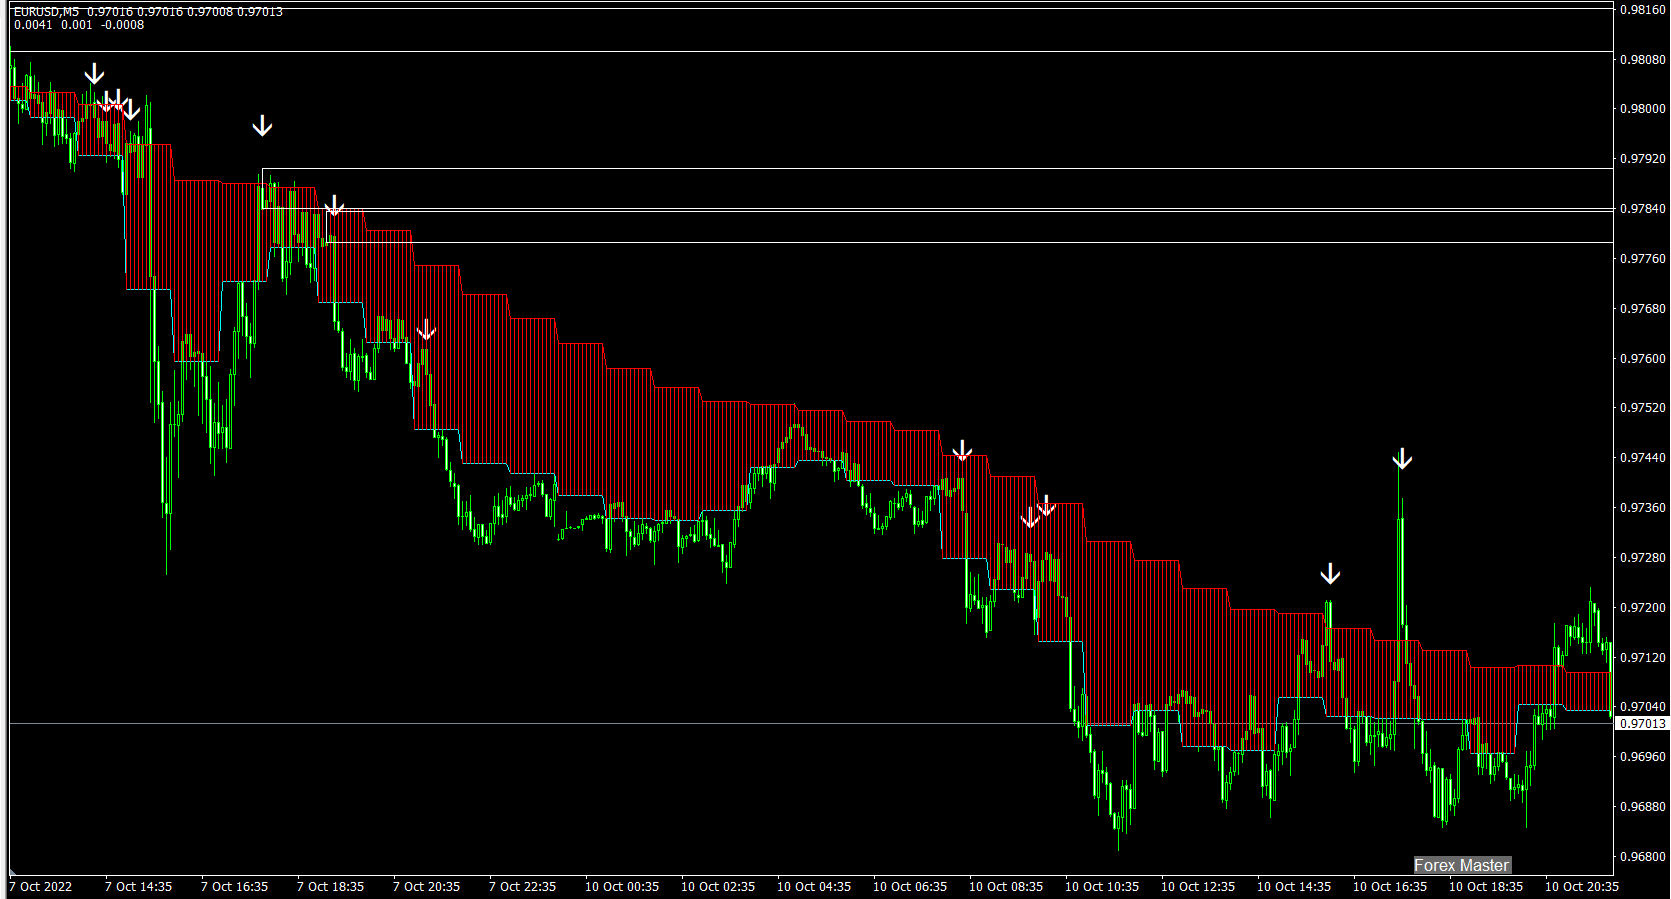Click the 10 Oct 10:35 time label
This screenshot has height=899, width=1671.
[1102, 886]
